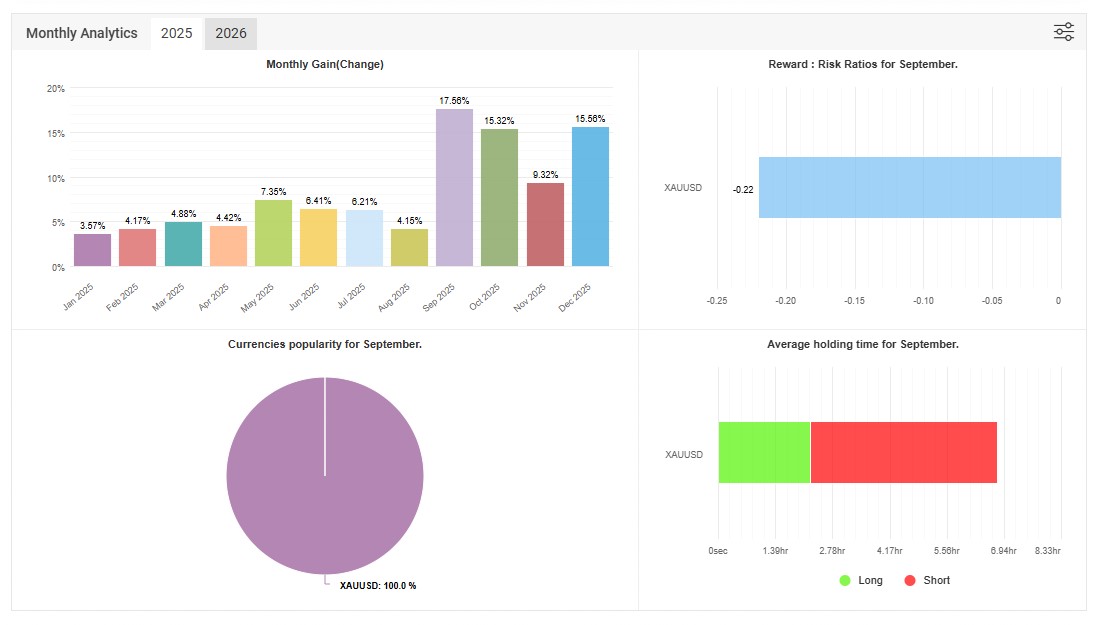Open the filter settings icon
Screen dimensions: 1100x625
point(1063,31)
